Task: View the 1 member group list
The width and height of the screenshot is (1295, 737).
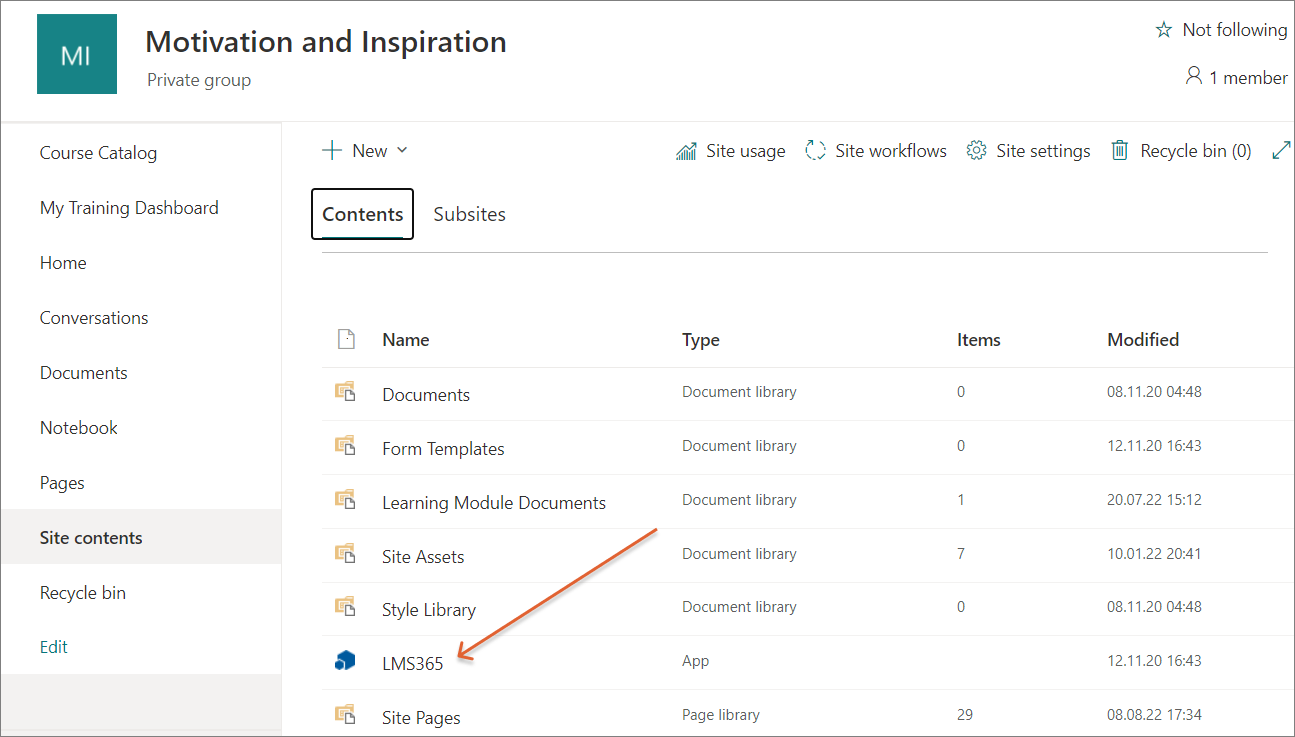Action: (x=1236, y=77)
